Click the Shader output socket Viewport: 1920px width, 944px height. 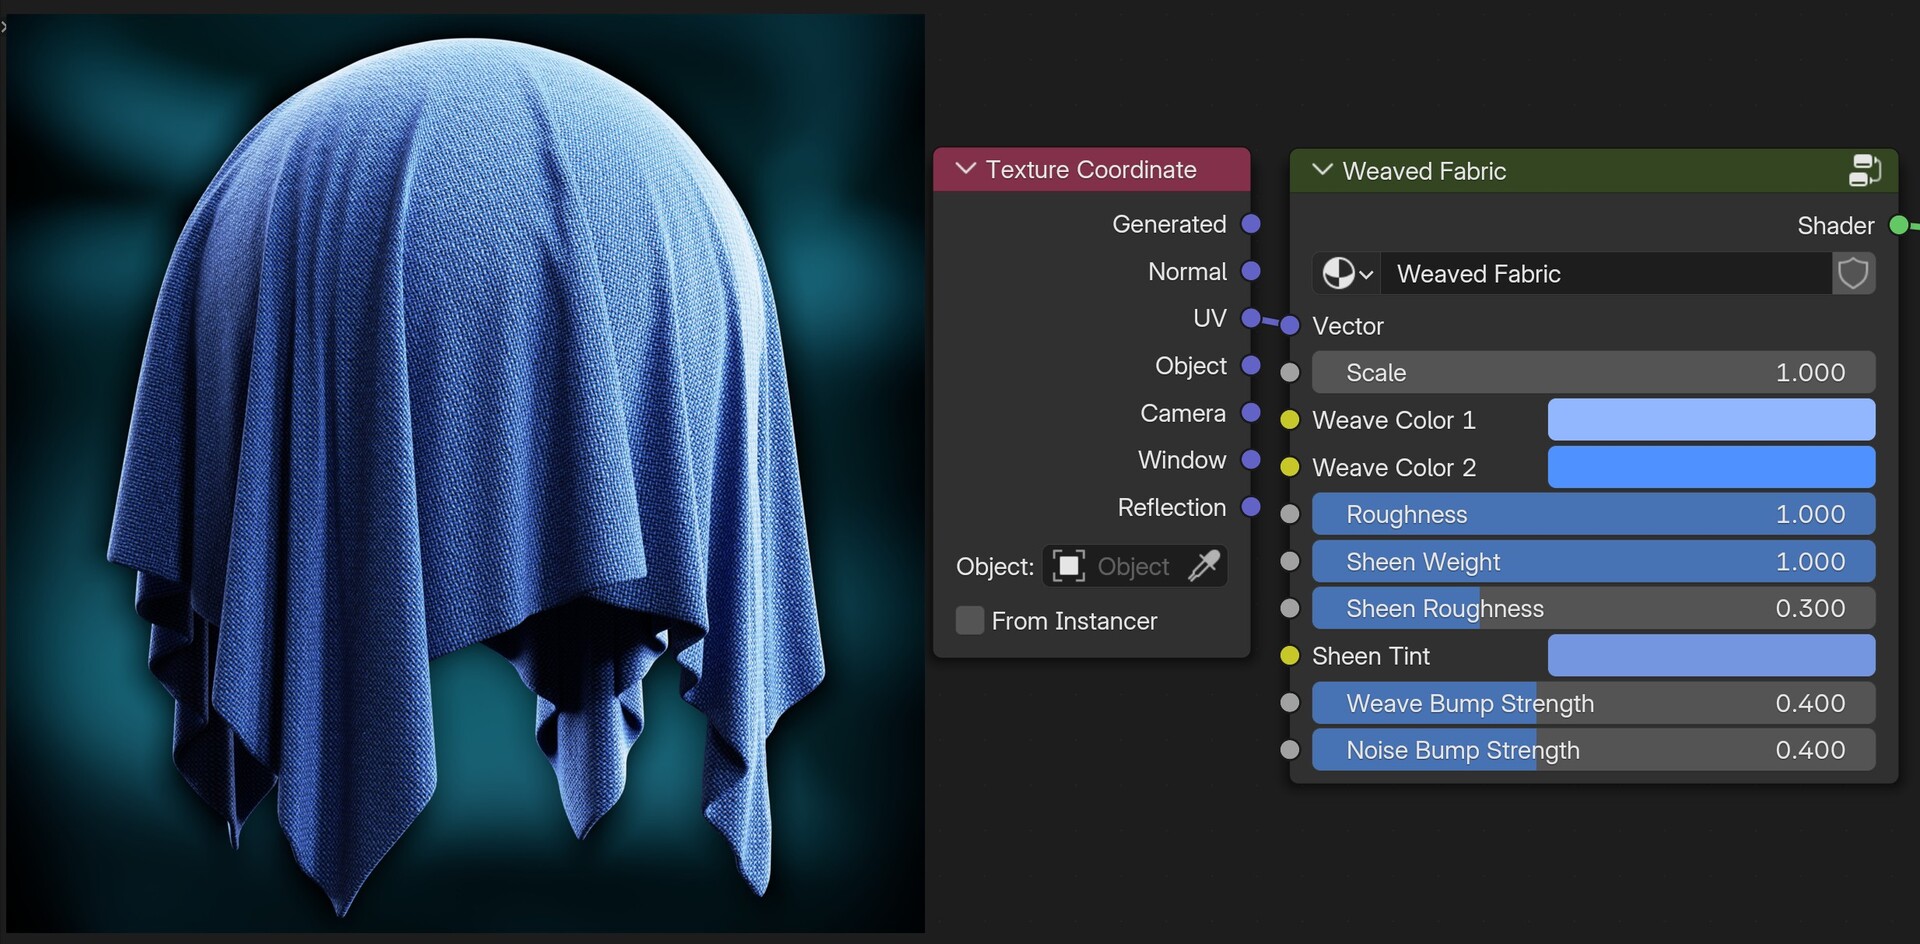click(1898, 225)
